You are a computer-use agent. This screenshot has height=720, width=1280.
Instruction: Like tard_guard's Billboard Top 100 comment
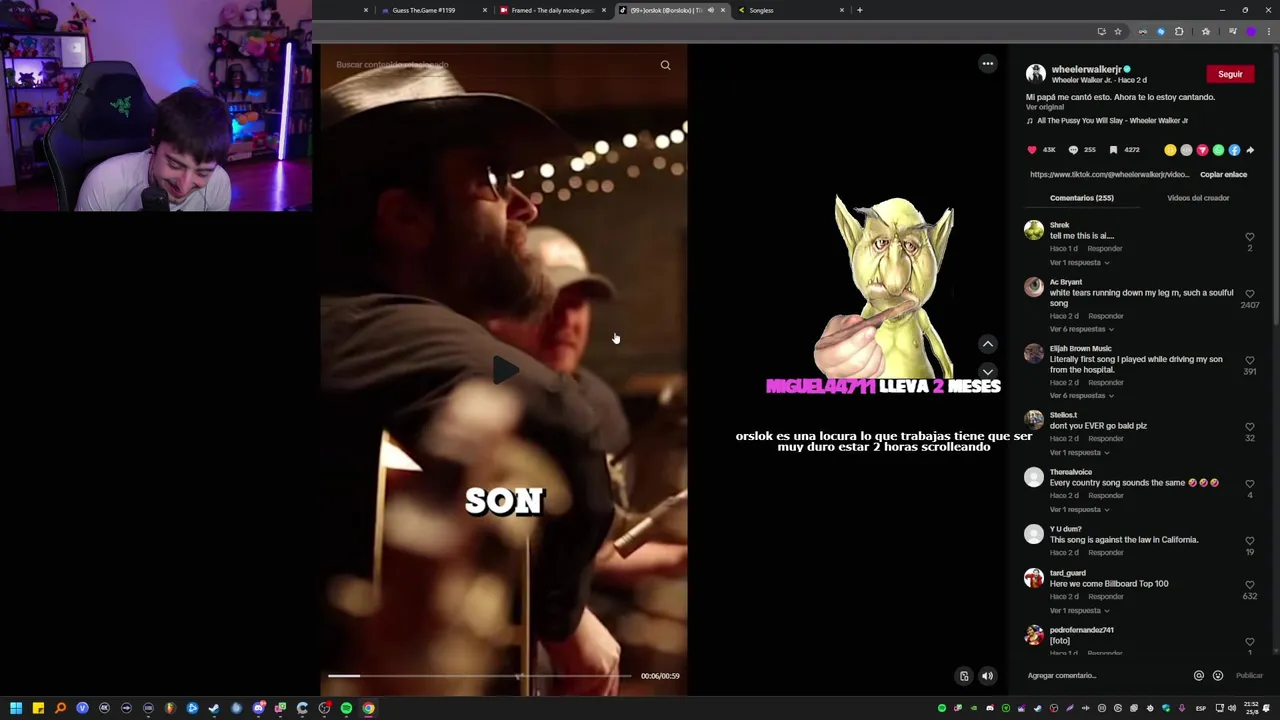tap(1249, 585)
